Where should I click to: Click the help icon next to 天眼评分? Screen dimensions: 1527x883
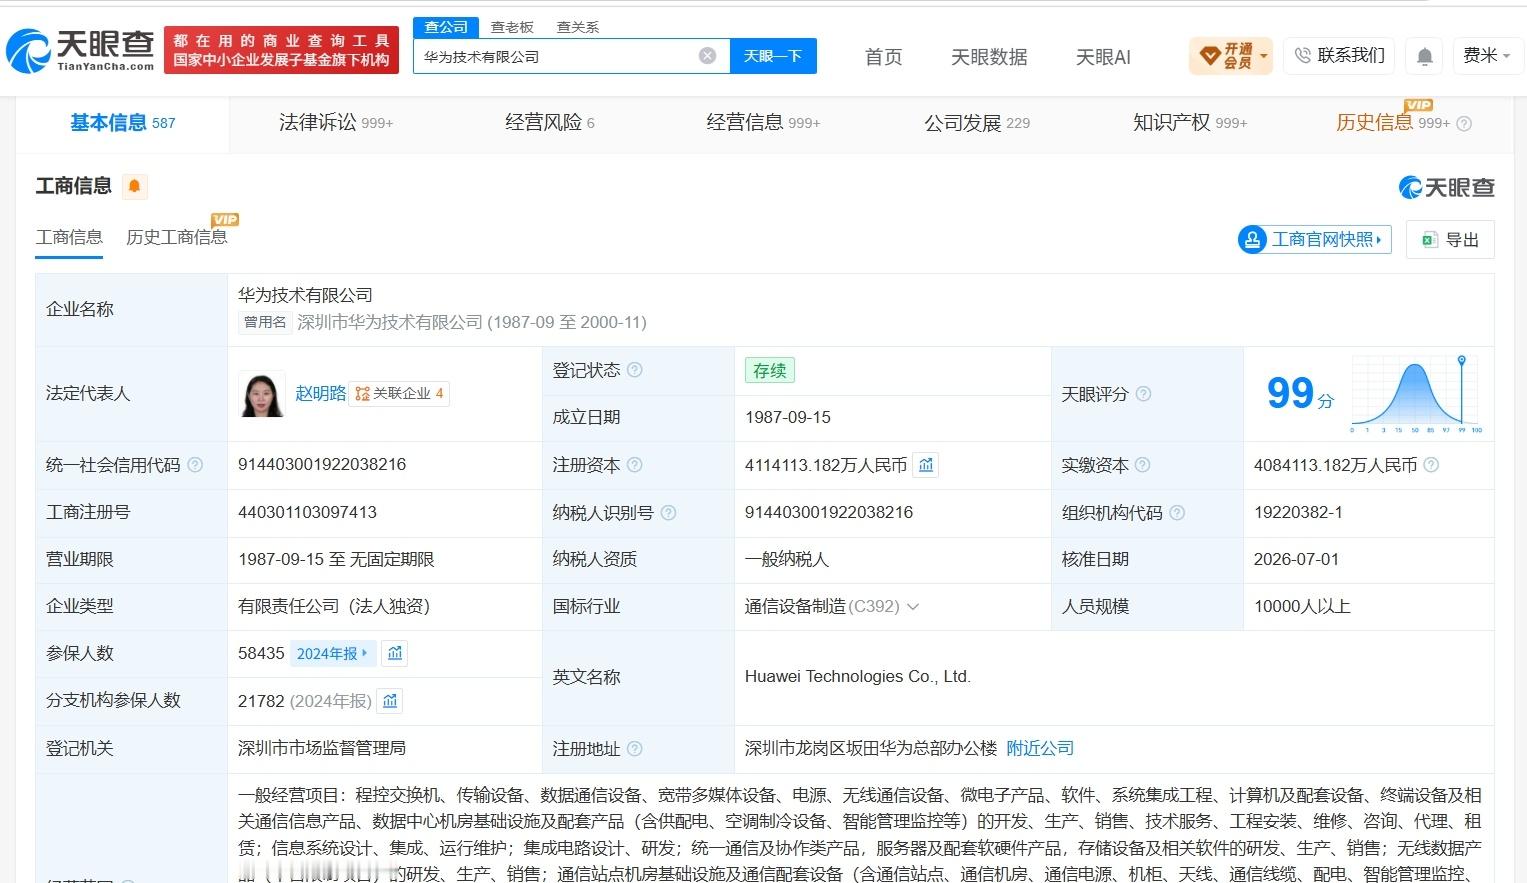[x=1143, y=394]
